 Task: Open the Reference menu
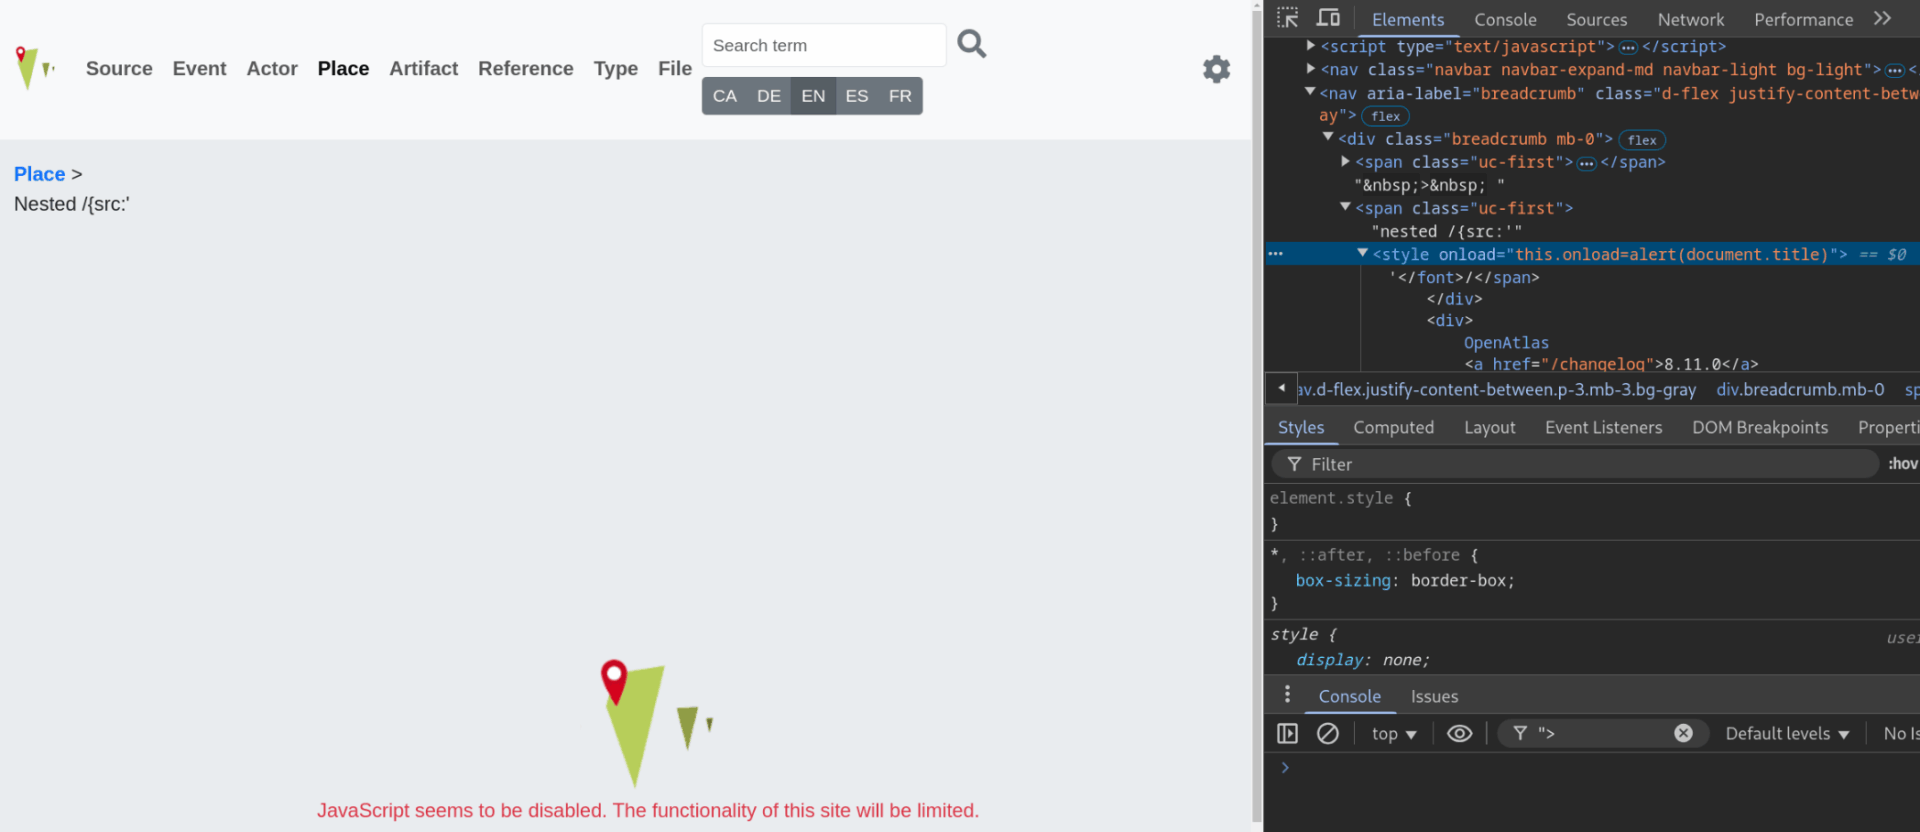(525, 68)
